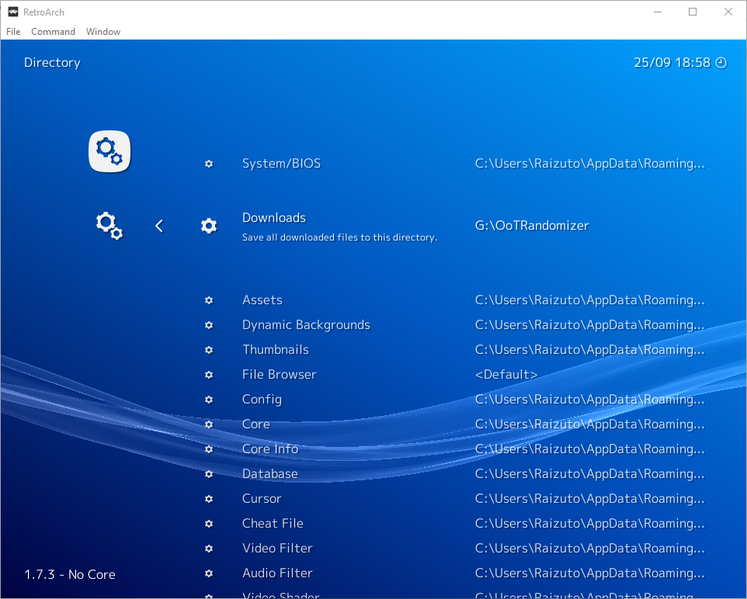Select the Audio Filter directory entry
This screenshot has height=599, width=747.
pyautogui.click(x=277, y=573)
